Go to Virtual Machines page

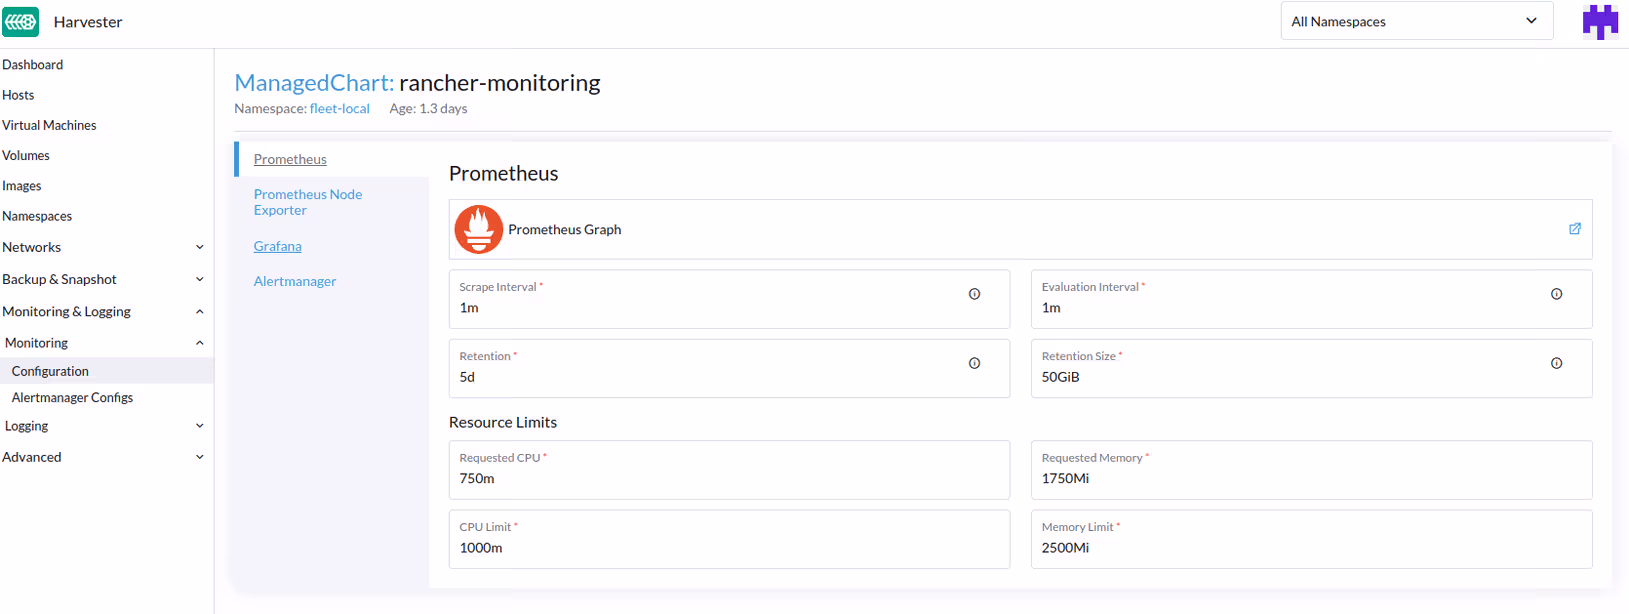coord(49,125)
